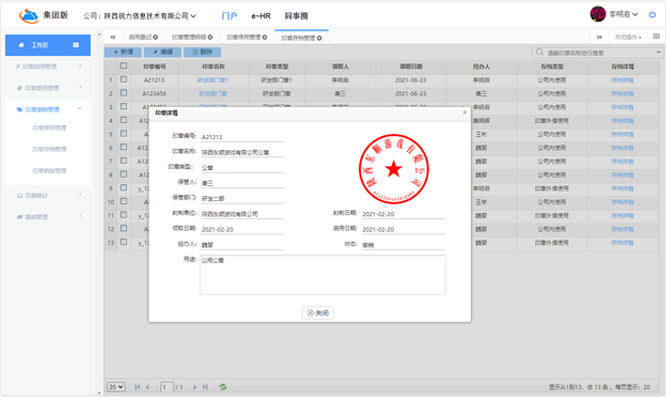The image size is (666, 397).
Task: Click the page number input in pager
Action: coord(167,387)
